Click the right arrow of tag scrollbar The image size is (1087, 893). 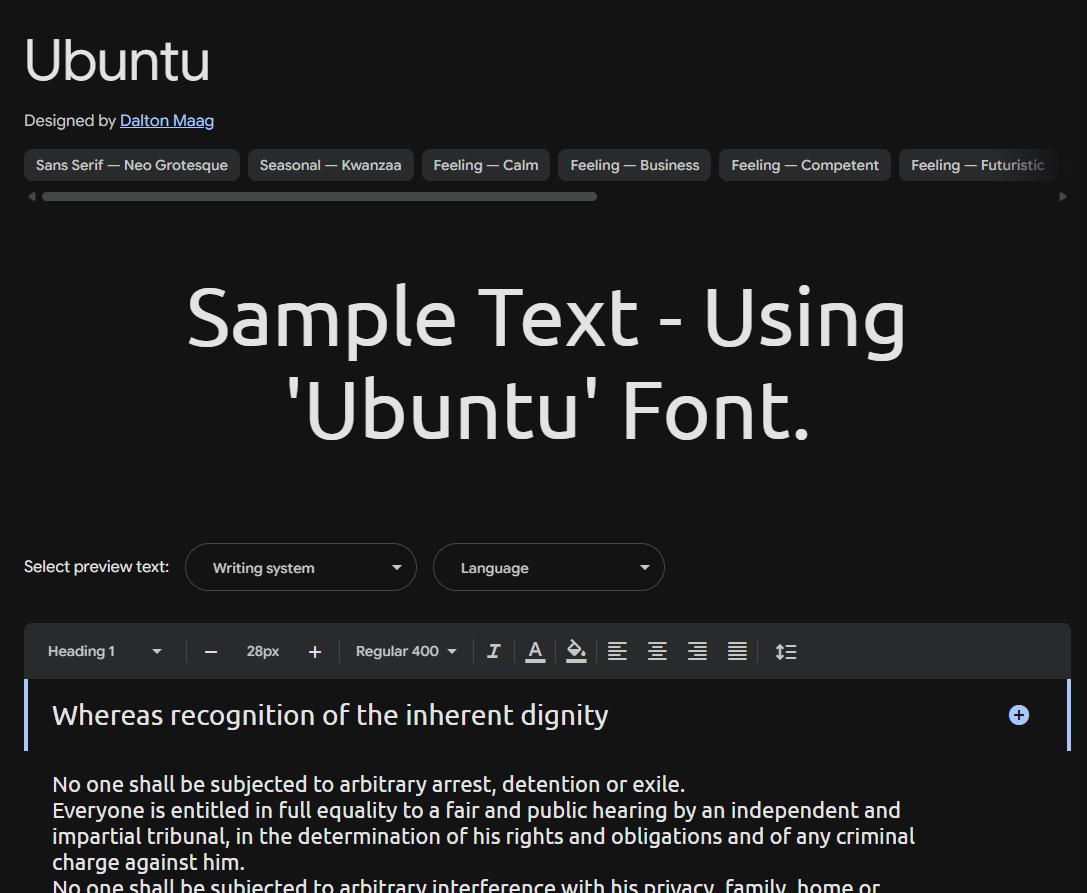pos(1063,197)
